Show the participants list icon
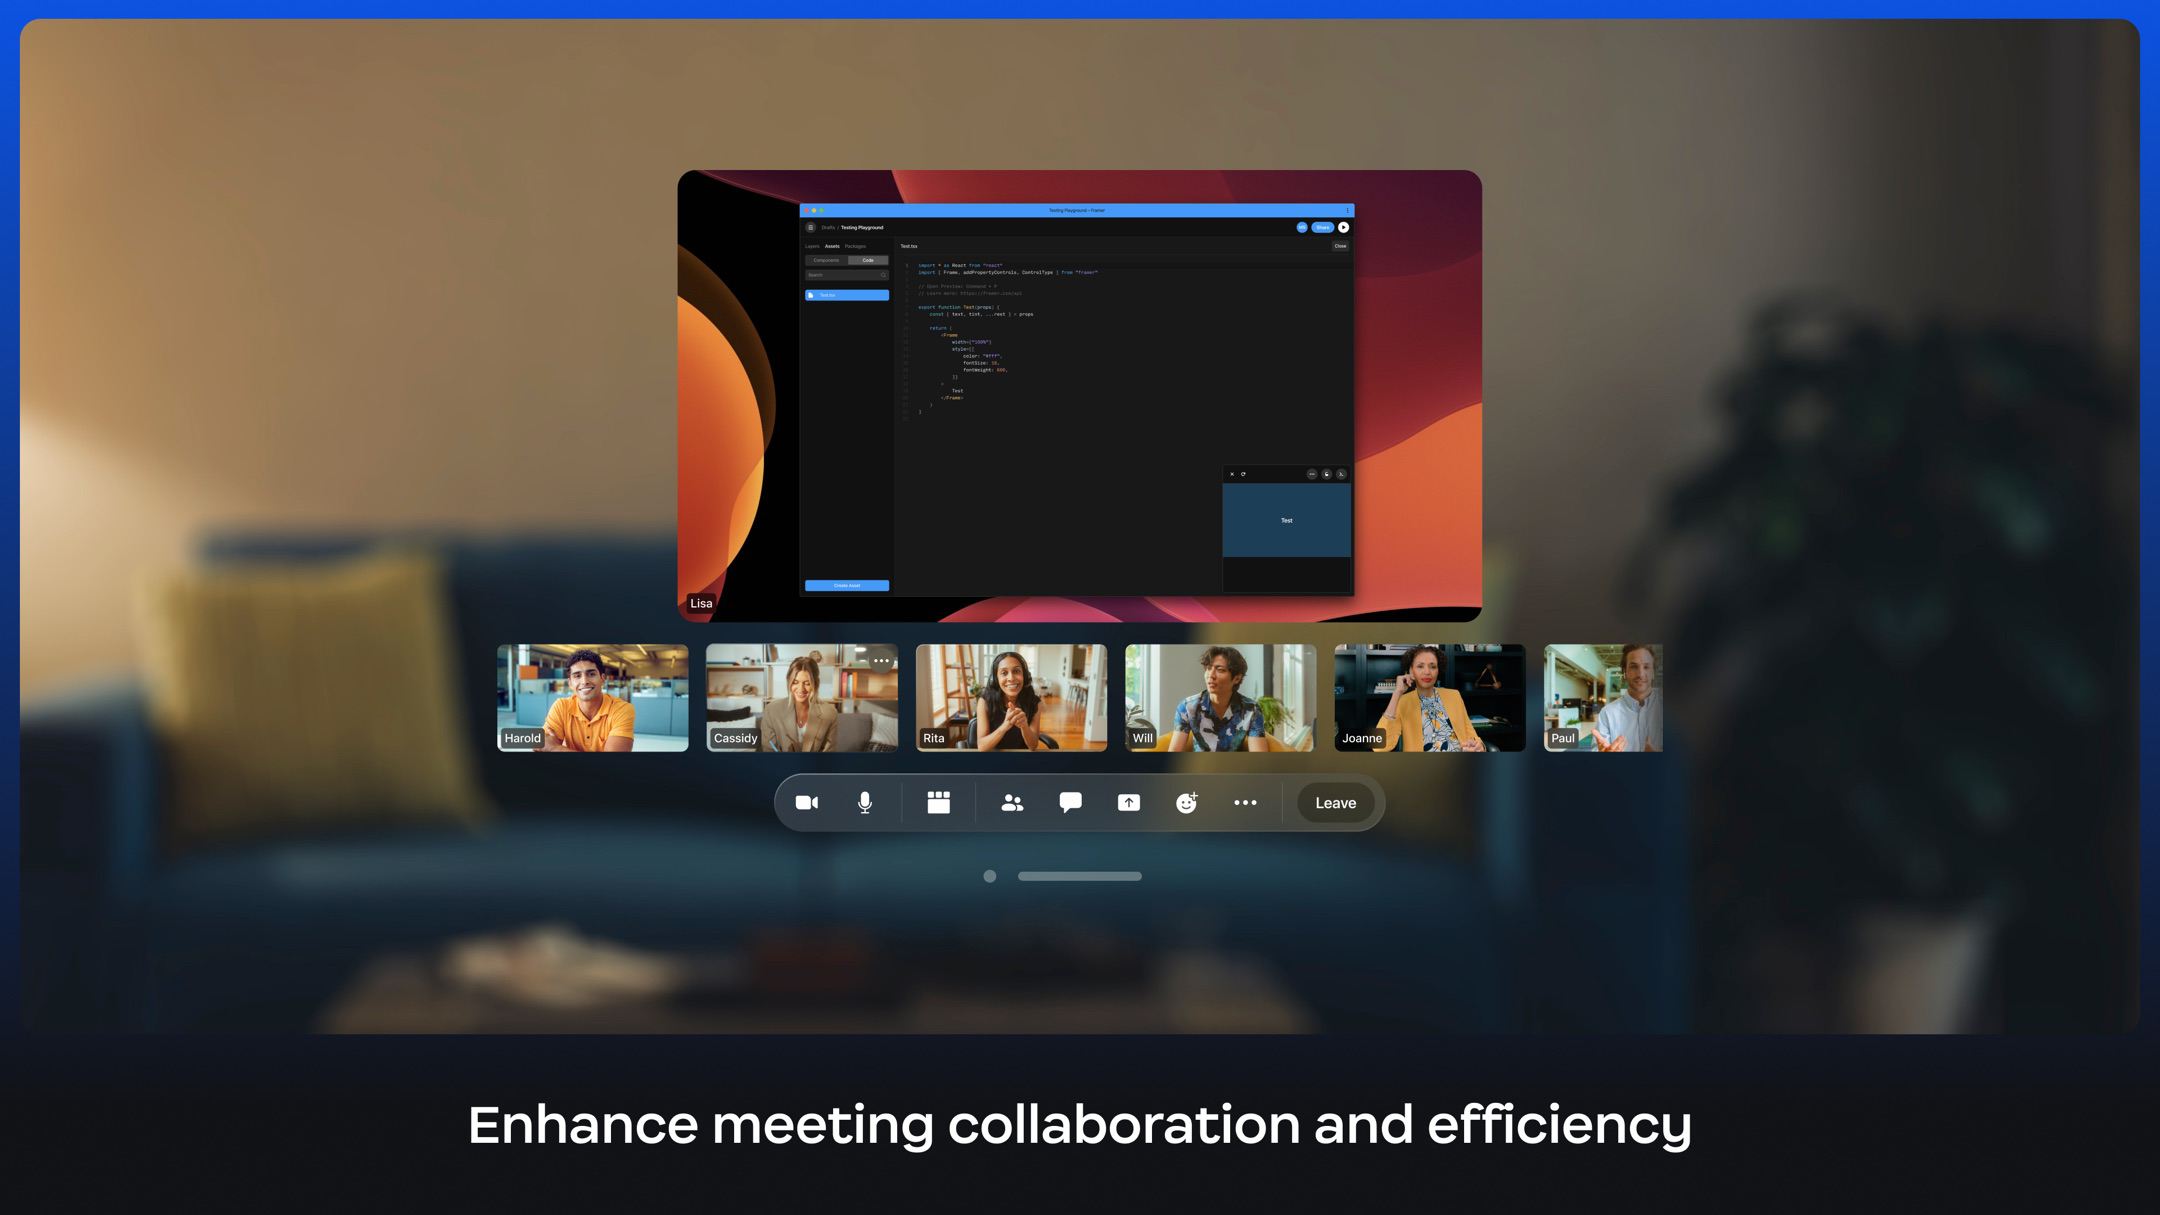 (x=1011, y=802)
